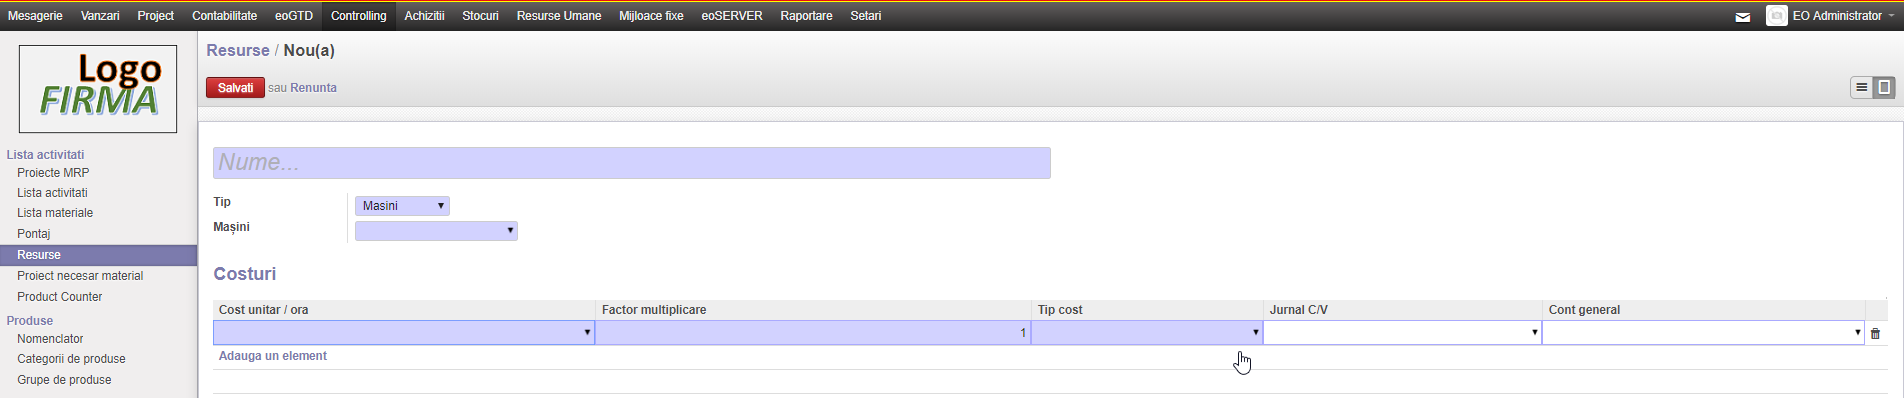Open the Resurse Umane menu
The image size is (1904, 398).
(559, 16)
